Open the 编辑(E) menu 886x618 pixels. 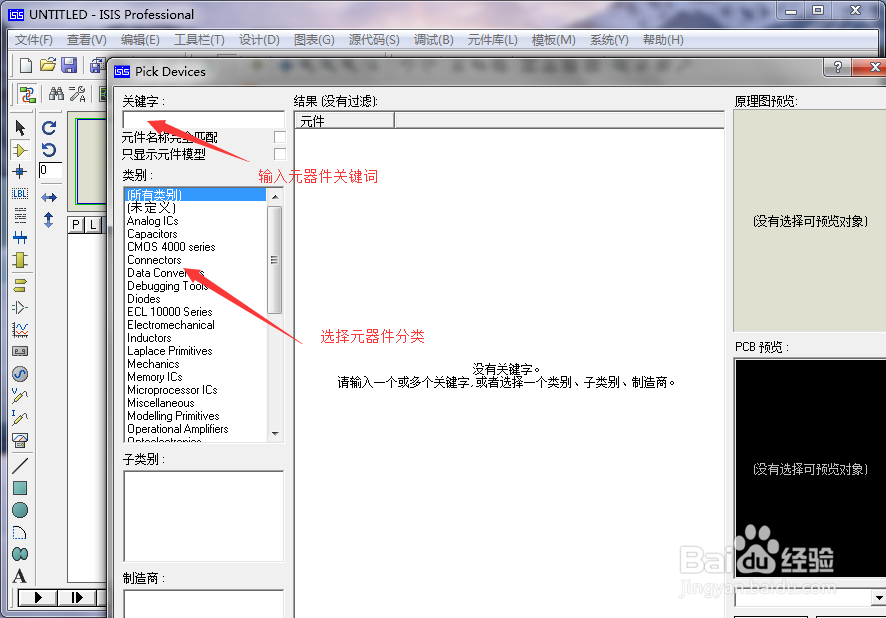tap(140, 40)
